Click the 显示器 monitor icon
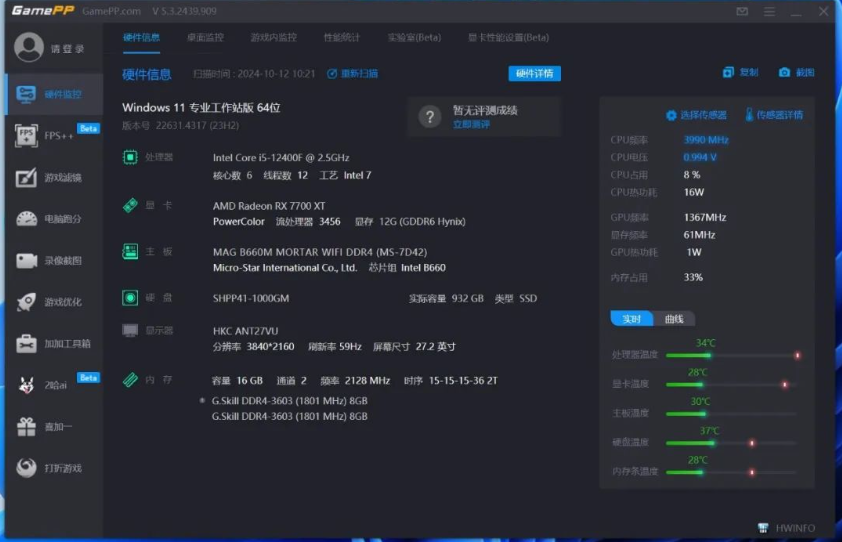This screenshot has width=842, height=542. (x=130, y=330)
